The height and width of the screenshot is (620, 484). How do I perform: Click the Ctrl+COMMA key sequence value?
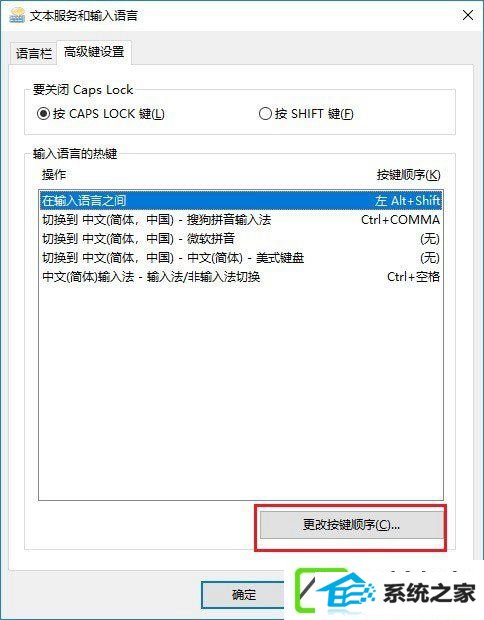[400, 219]
